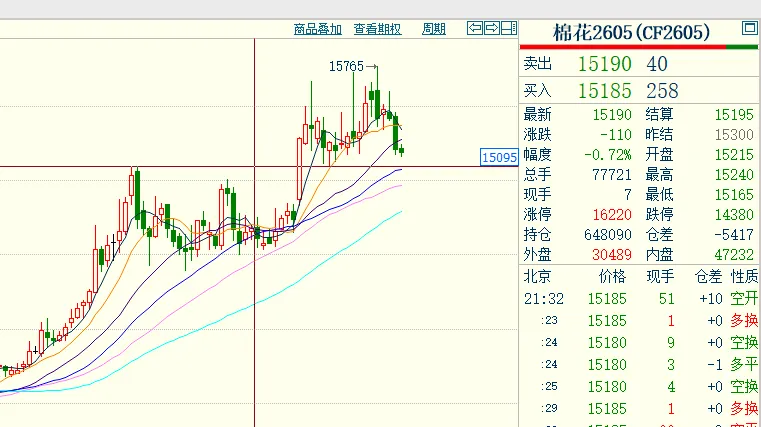Viewport: 761px width, 427px height.
Task: Select the red-green buy-sell ratio bar
Action: click(x=639, y=47)
